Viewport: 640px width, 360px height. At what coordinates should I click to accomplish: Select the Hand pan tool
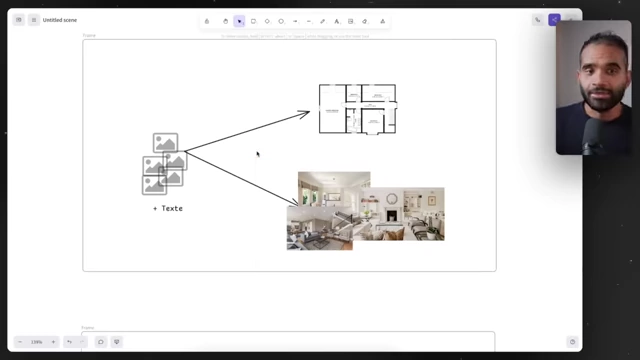point(225,21)
